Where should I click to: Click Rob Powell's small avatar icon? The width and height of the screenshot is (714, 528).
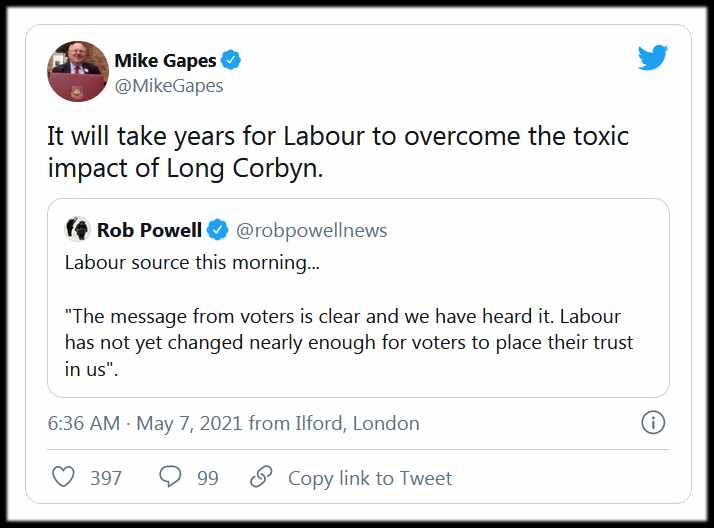click(x=76, y=230)
